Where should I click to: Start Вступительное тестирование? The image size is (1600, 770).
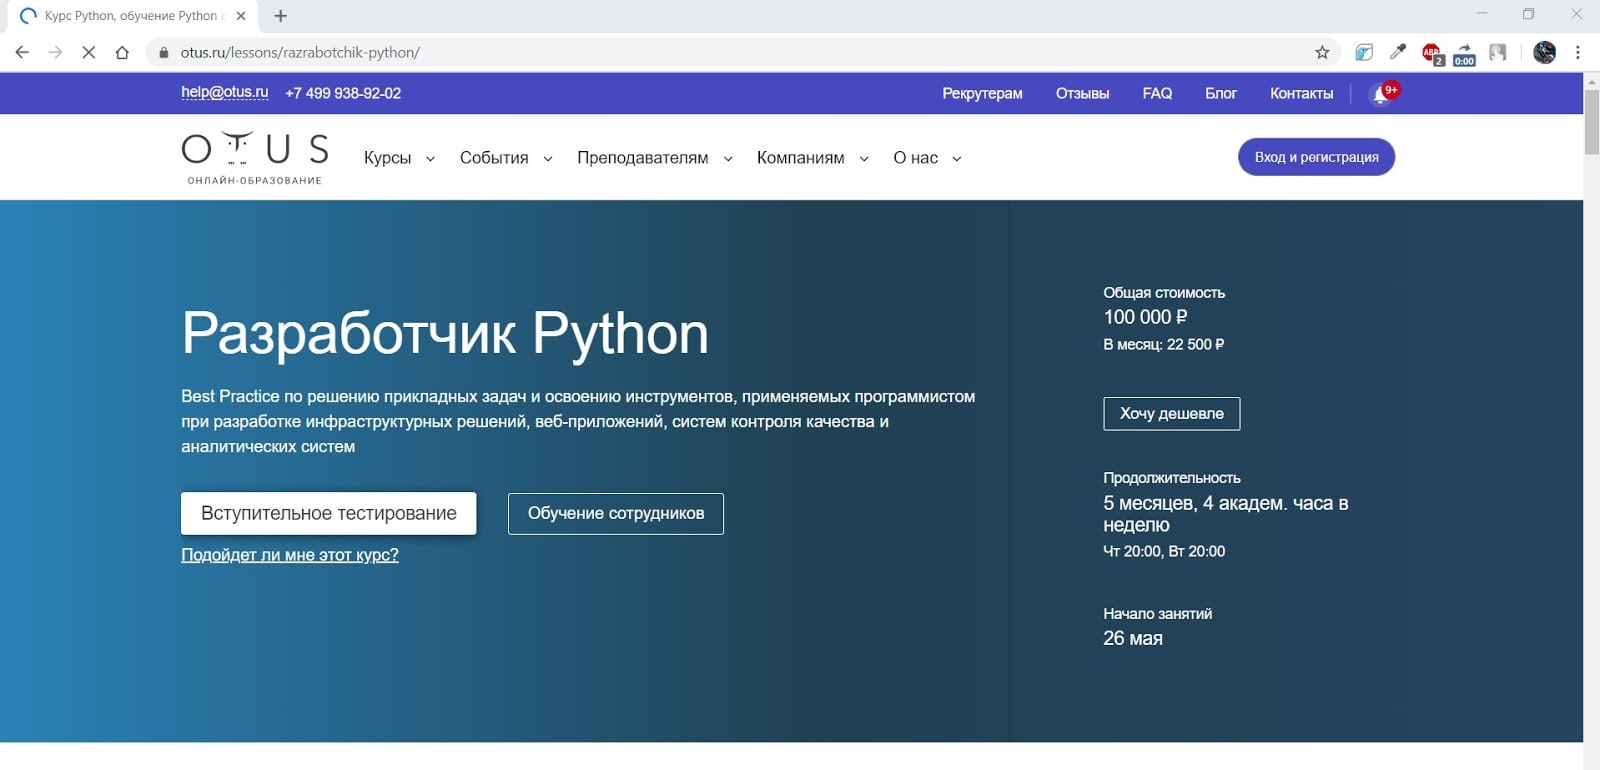(x=328, y=513)
